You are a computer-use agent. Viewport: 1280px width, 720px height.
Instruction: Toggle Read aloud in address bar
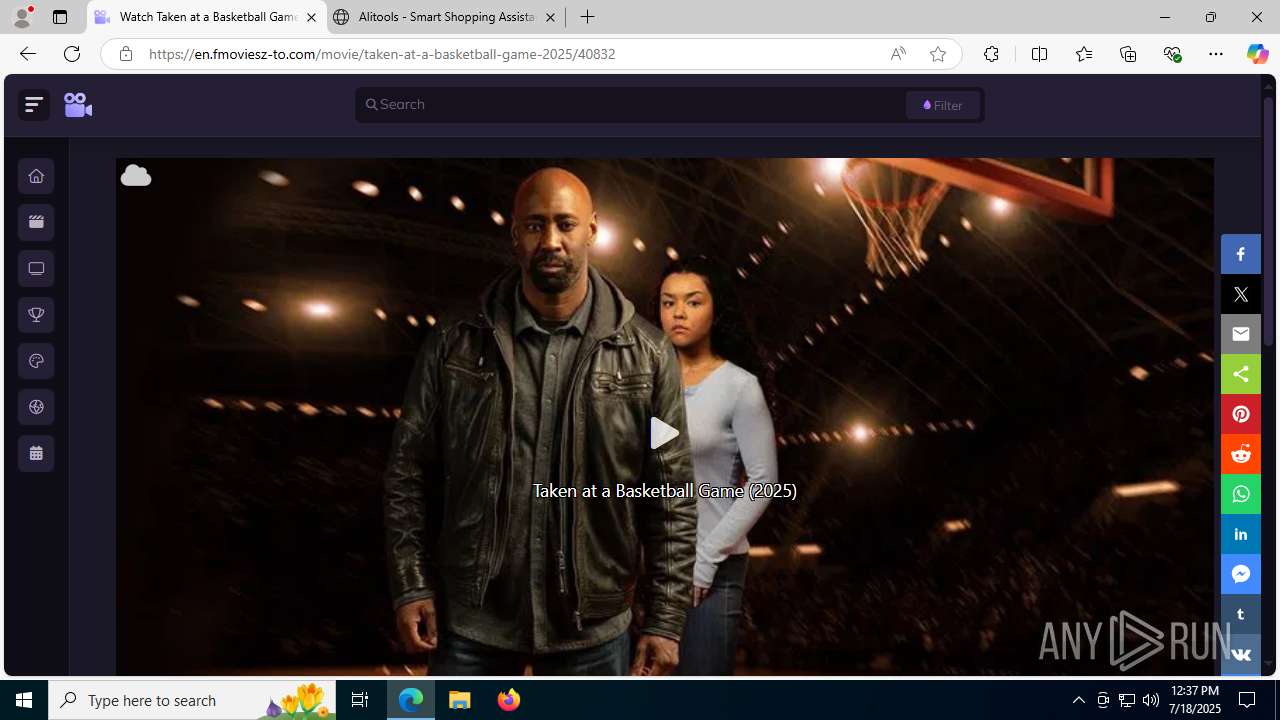point(898,54)
